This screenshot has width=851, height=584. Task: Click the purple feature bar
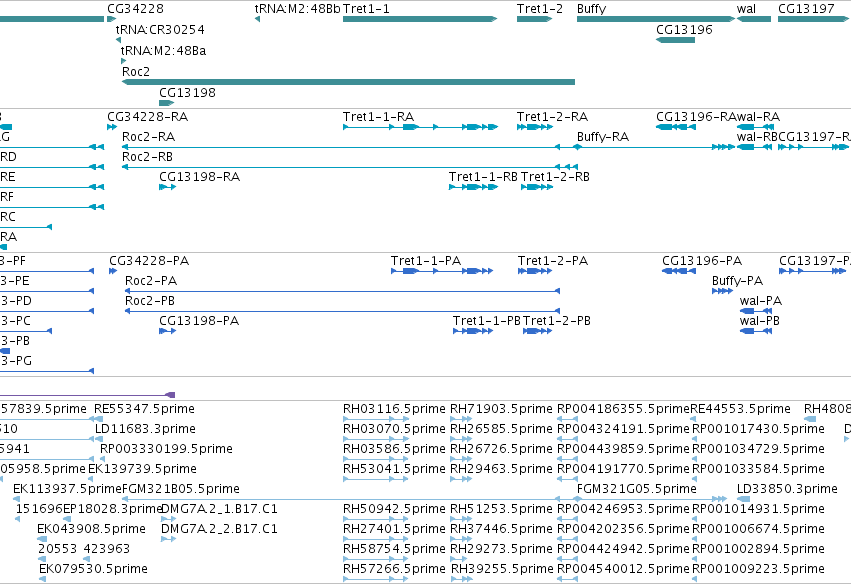[x=87, y=395]
